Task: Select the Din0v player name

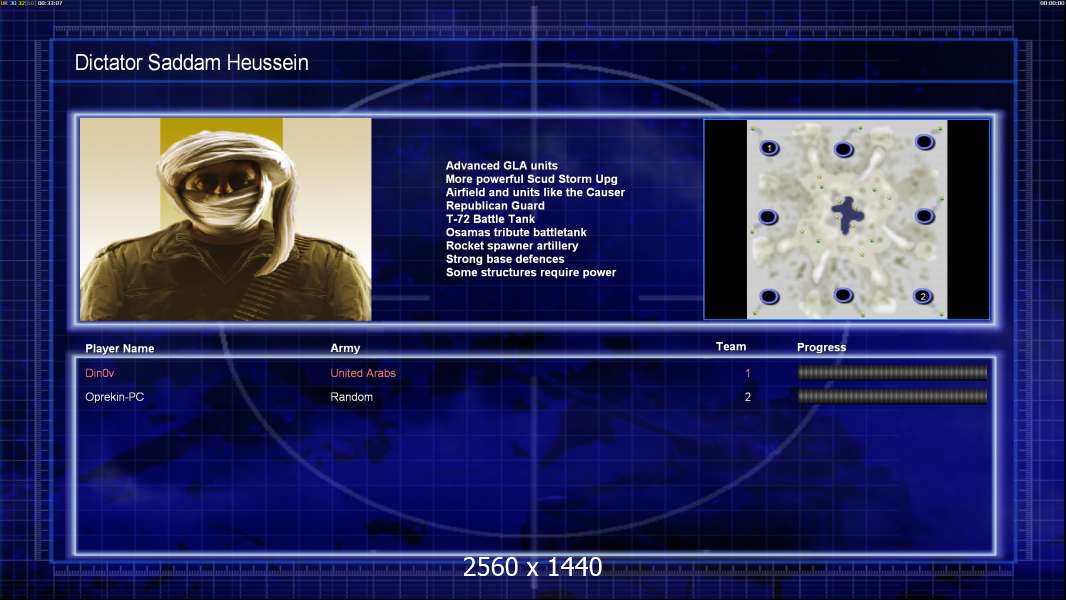Action: point(101,374)
